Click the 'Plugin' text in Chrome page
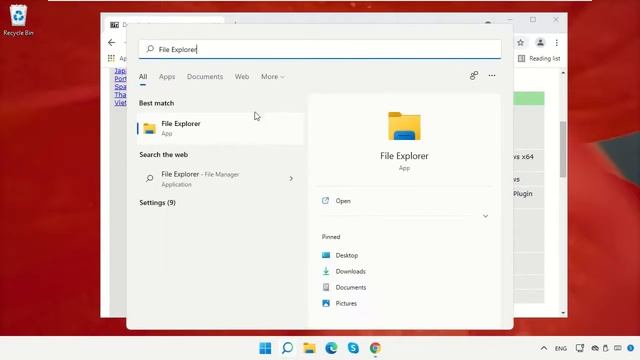 pos(523,194)
